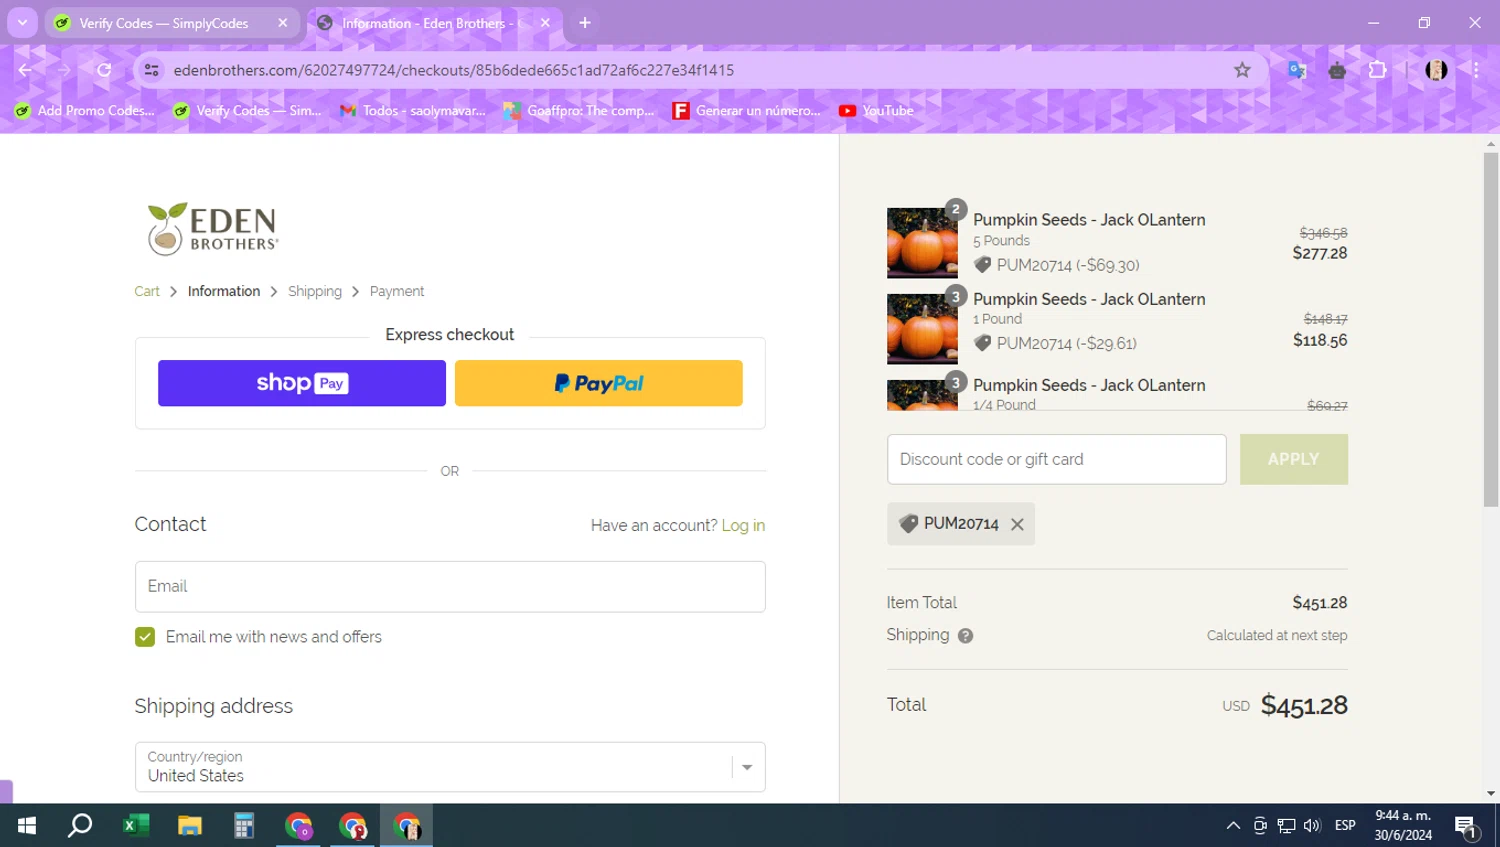Close the Verify Codes — SimplyCodes tab
The height and width of the screenshot is (847, 1500).
click(x=283, y=22)
